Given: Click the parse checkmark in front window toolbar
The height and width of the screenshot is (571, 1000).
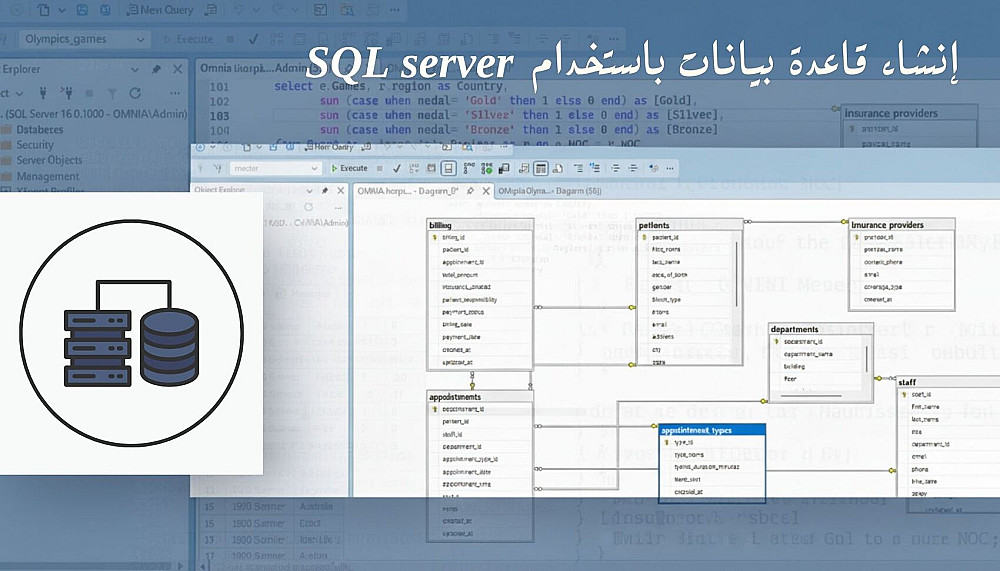Looking at the screenshot, I should click(397, 168).
